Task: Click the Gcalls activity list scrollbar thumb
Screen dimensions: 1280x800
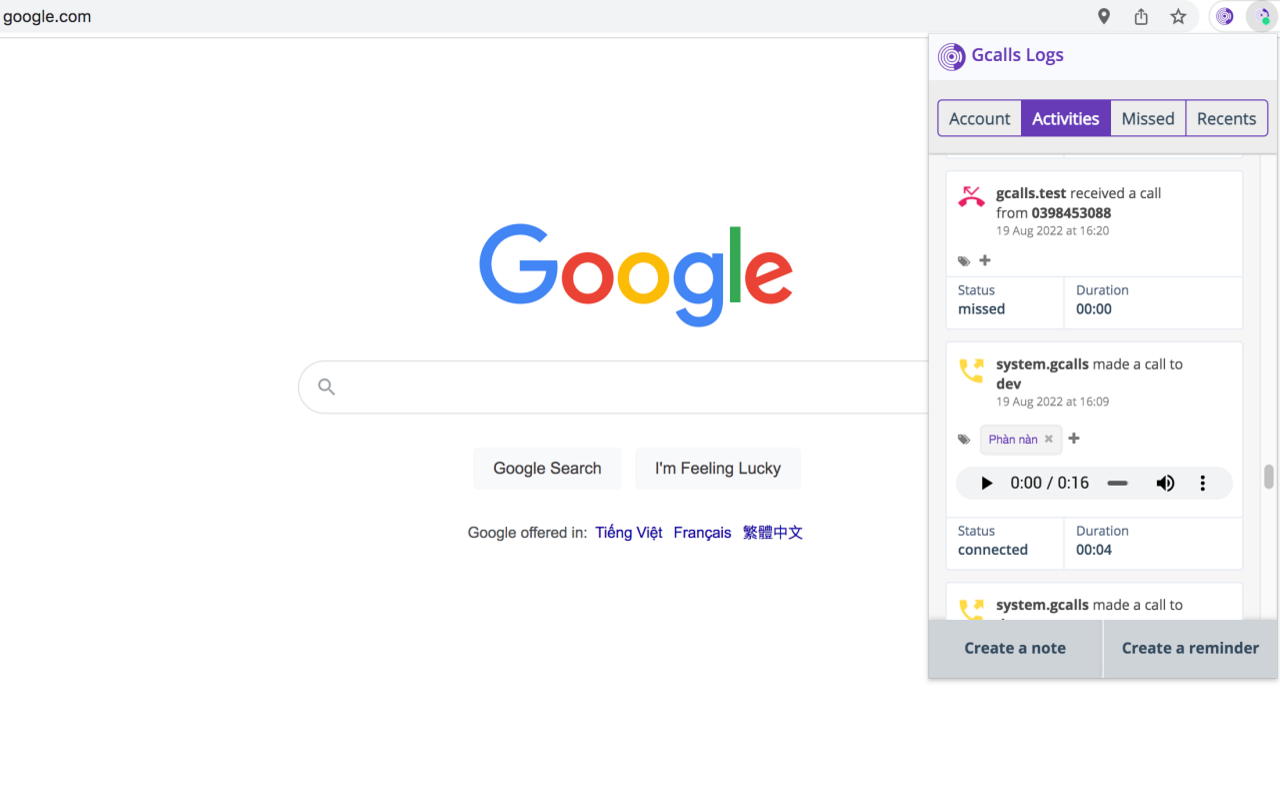Action: coord(1269,476)
